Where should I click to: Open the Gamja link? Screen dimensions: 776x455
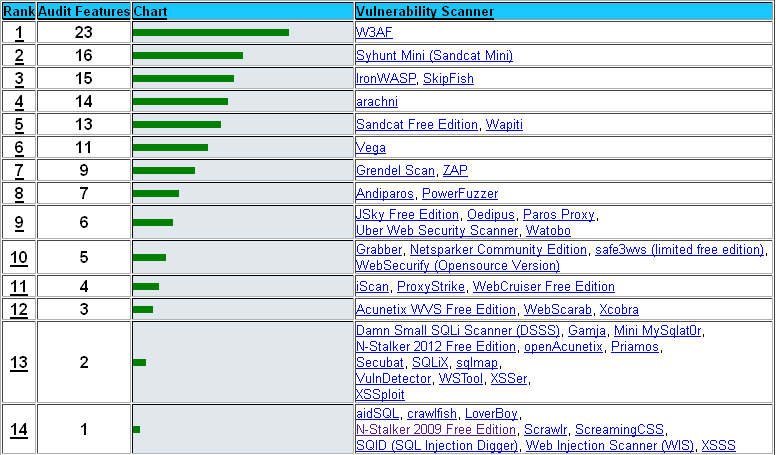(x=586, y=330)
